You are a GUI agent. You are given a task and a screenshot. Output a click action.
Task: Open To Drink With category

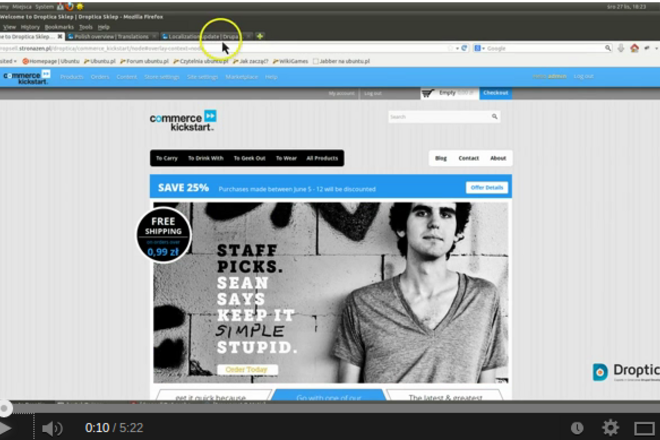pos(205,158)
